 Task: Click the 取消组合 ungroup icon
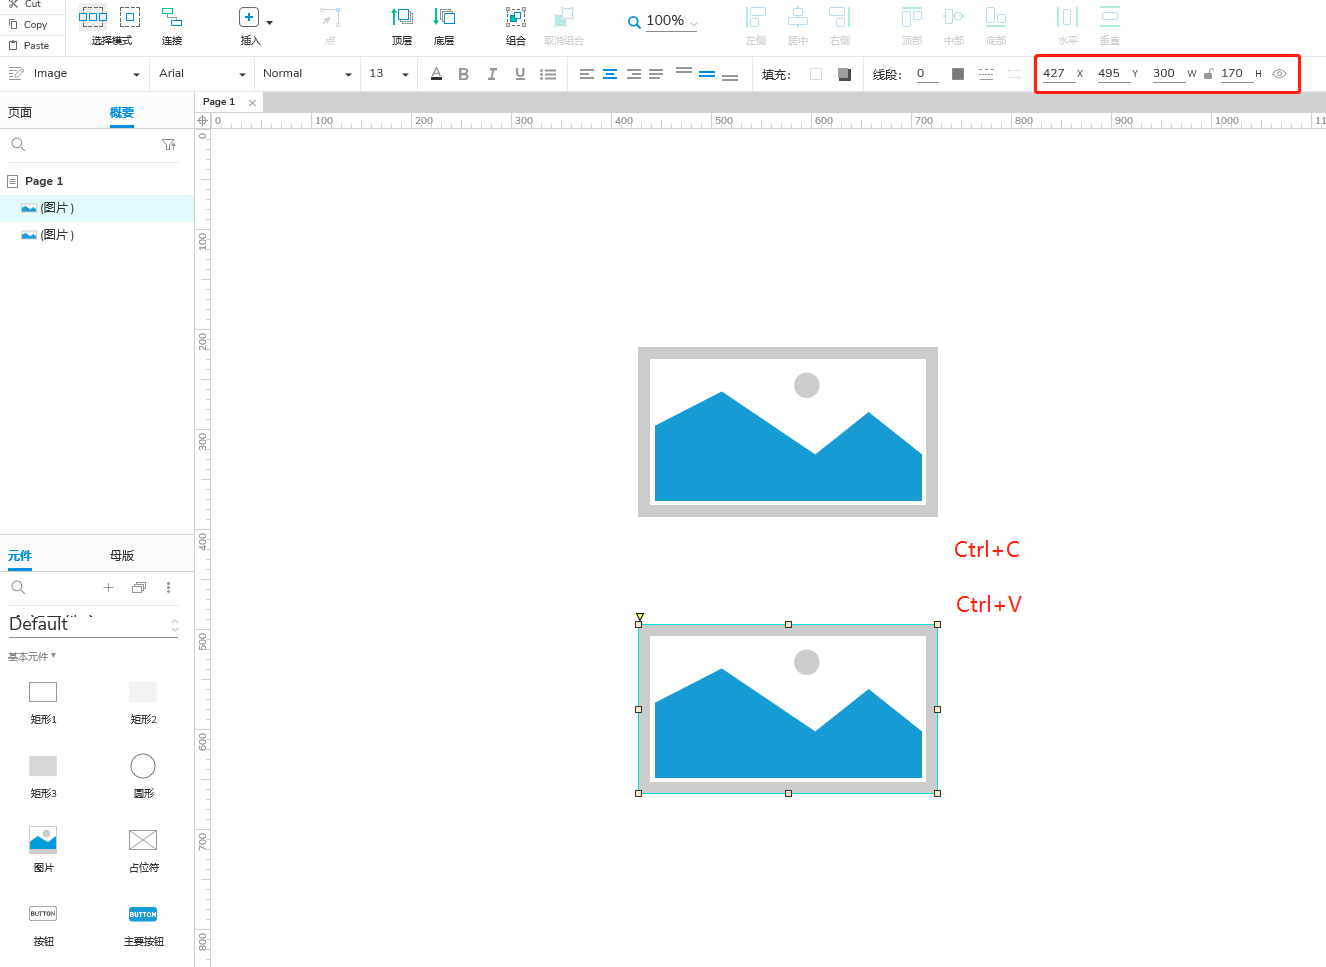[564, 17]
